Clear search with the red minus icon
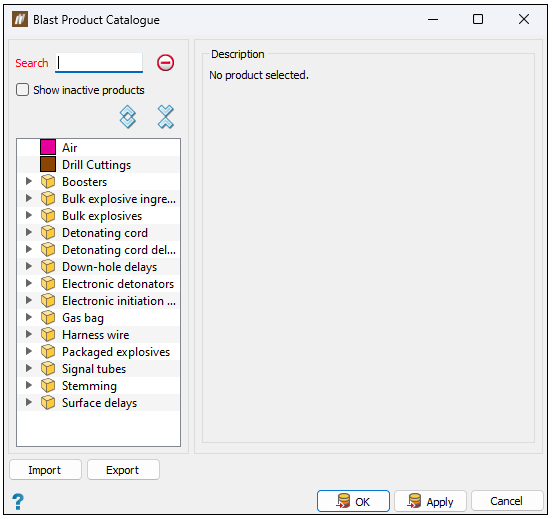Viewport: 553px width, 519px height. coord(165,63)
